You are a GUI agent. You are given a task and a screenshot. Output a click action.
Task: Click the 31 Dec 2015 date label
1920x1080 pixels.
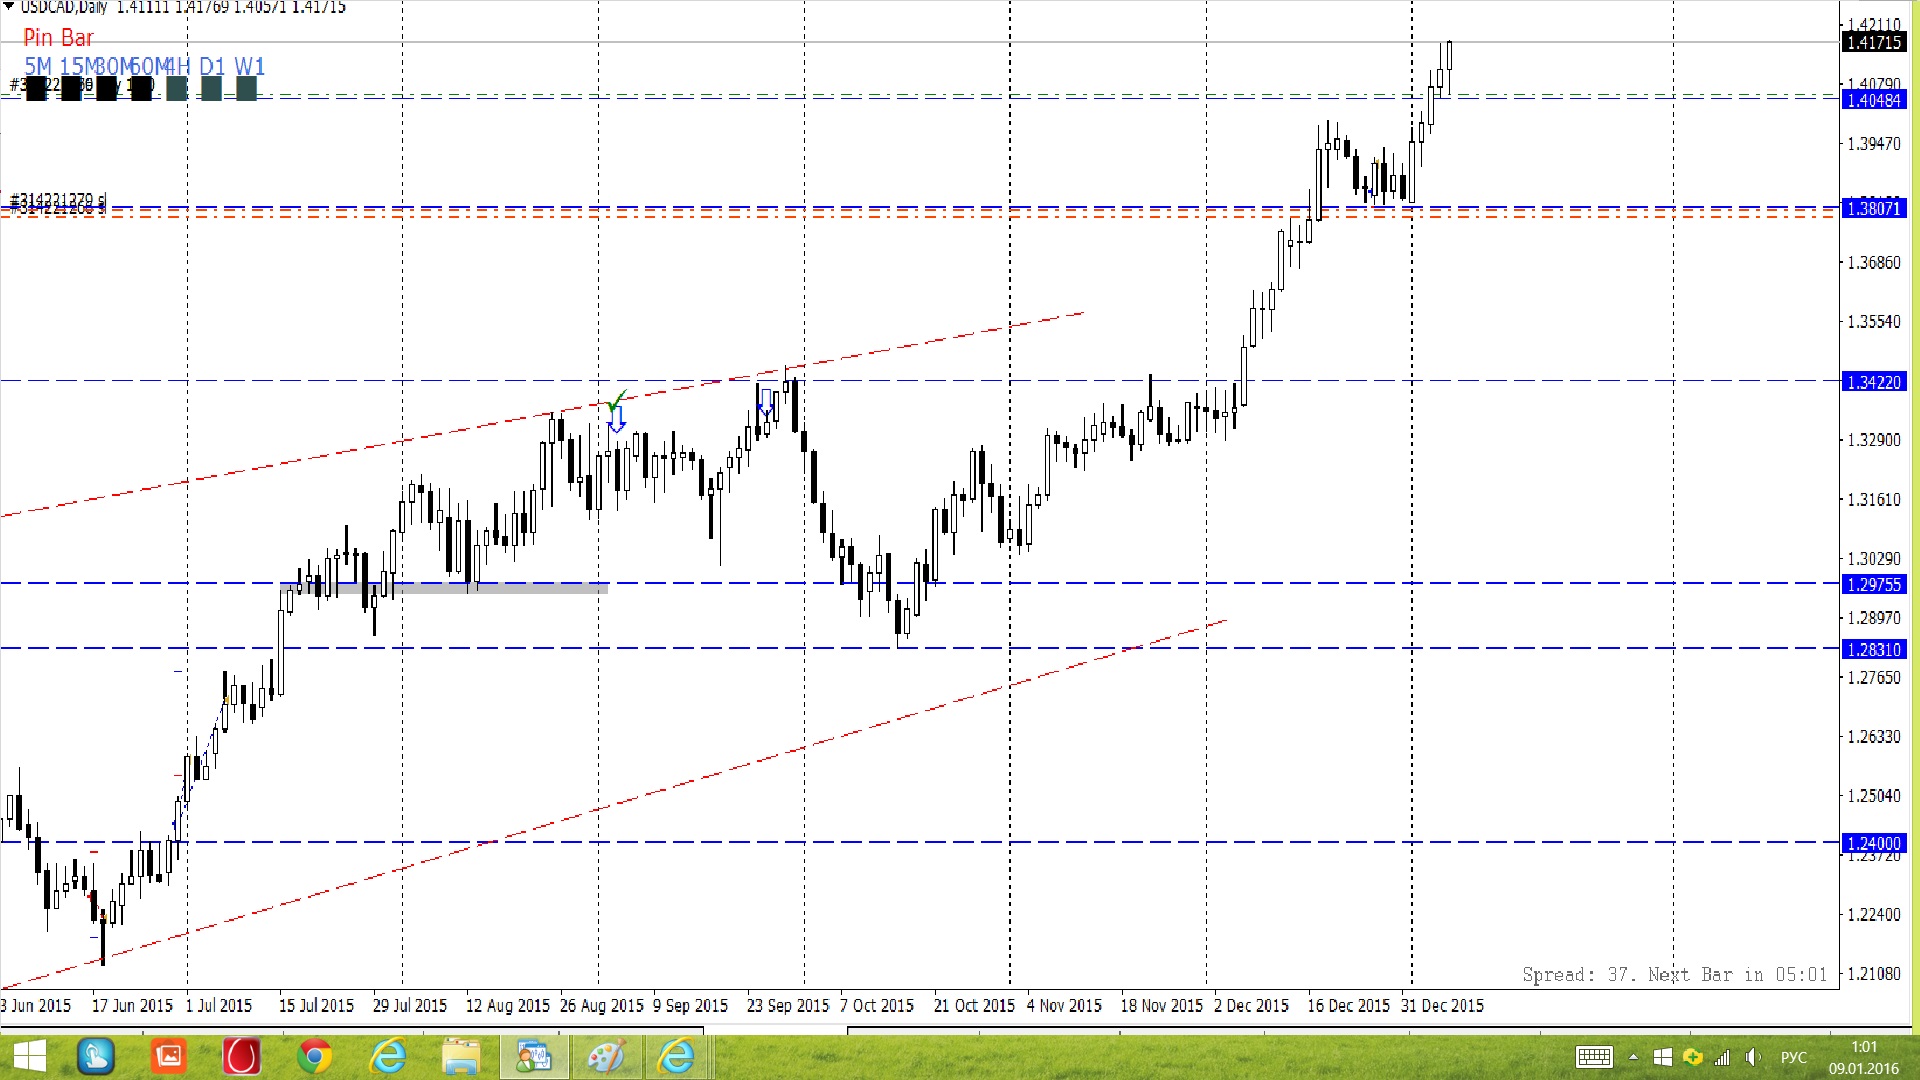click(1442, 1005)
